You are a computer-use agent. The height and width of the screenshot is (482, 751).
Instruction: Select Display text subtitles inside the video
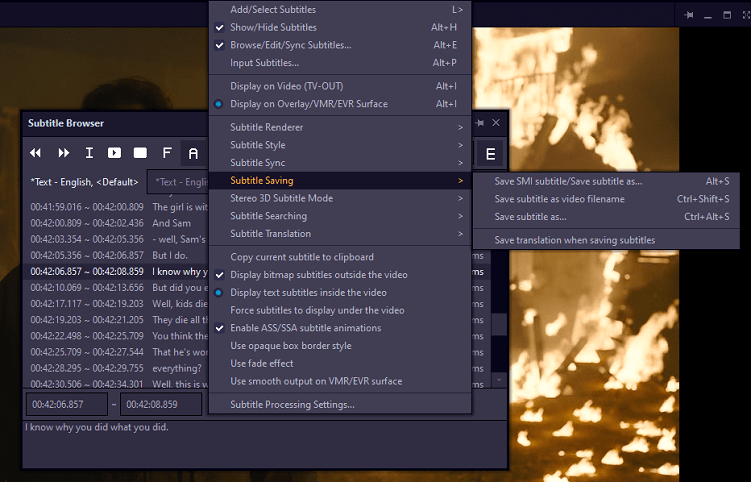(x=340, y=293)
